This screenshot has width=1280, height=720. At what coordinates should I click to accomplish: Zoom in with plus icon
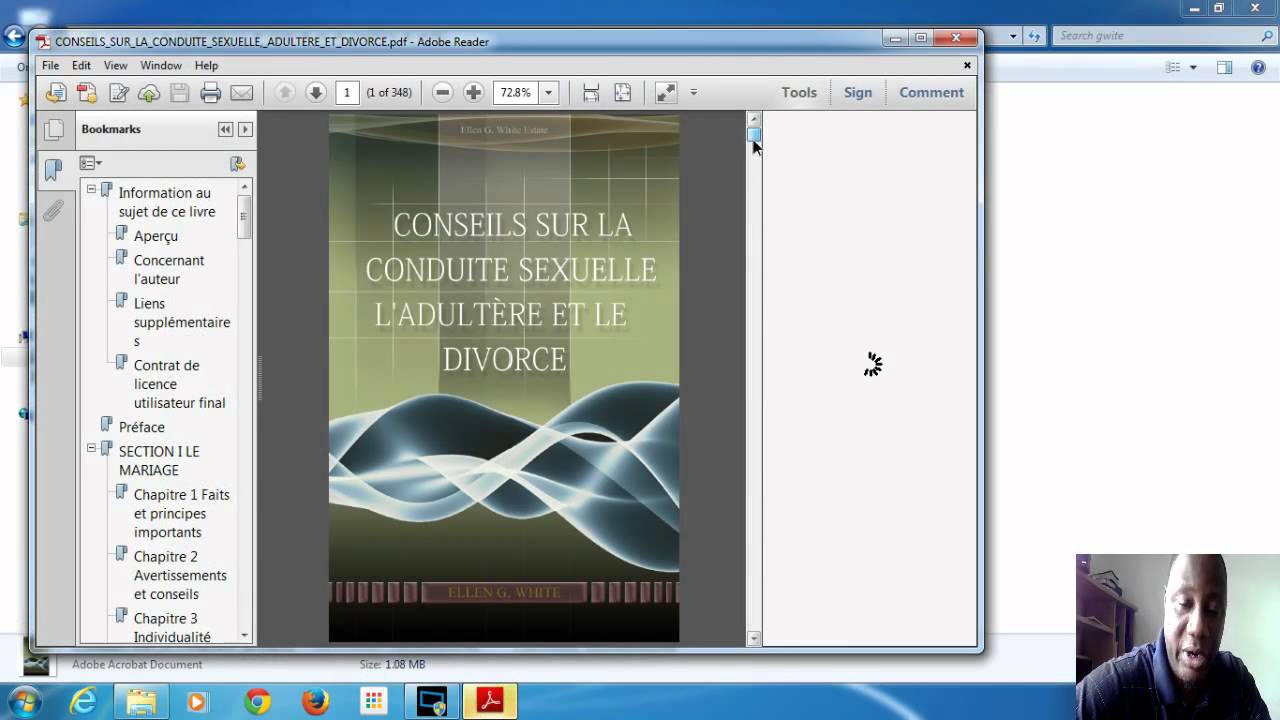(474, 92)
